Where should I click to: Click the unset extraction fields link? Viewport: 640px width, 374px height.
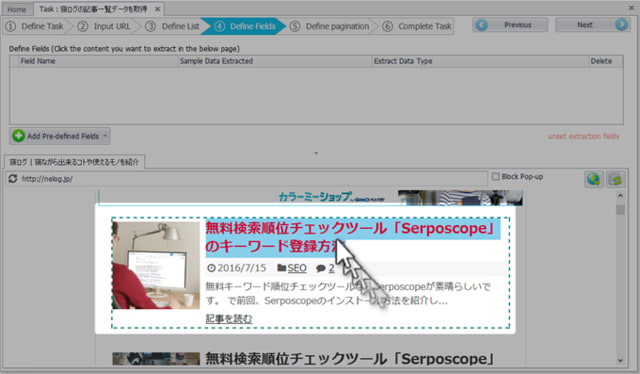[x=584, y=136]
